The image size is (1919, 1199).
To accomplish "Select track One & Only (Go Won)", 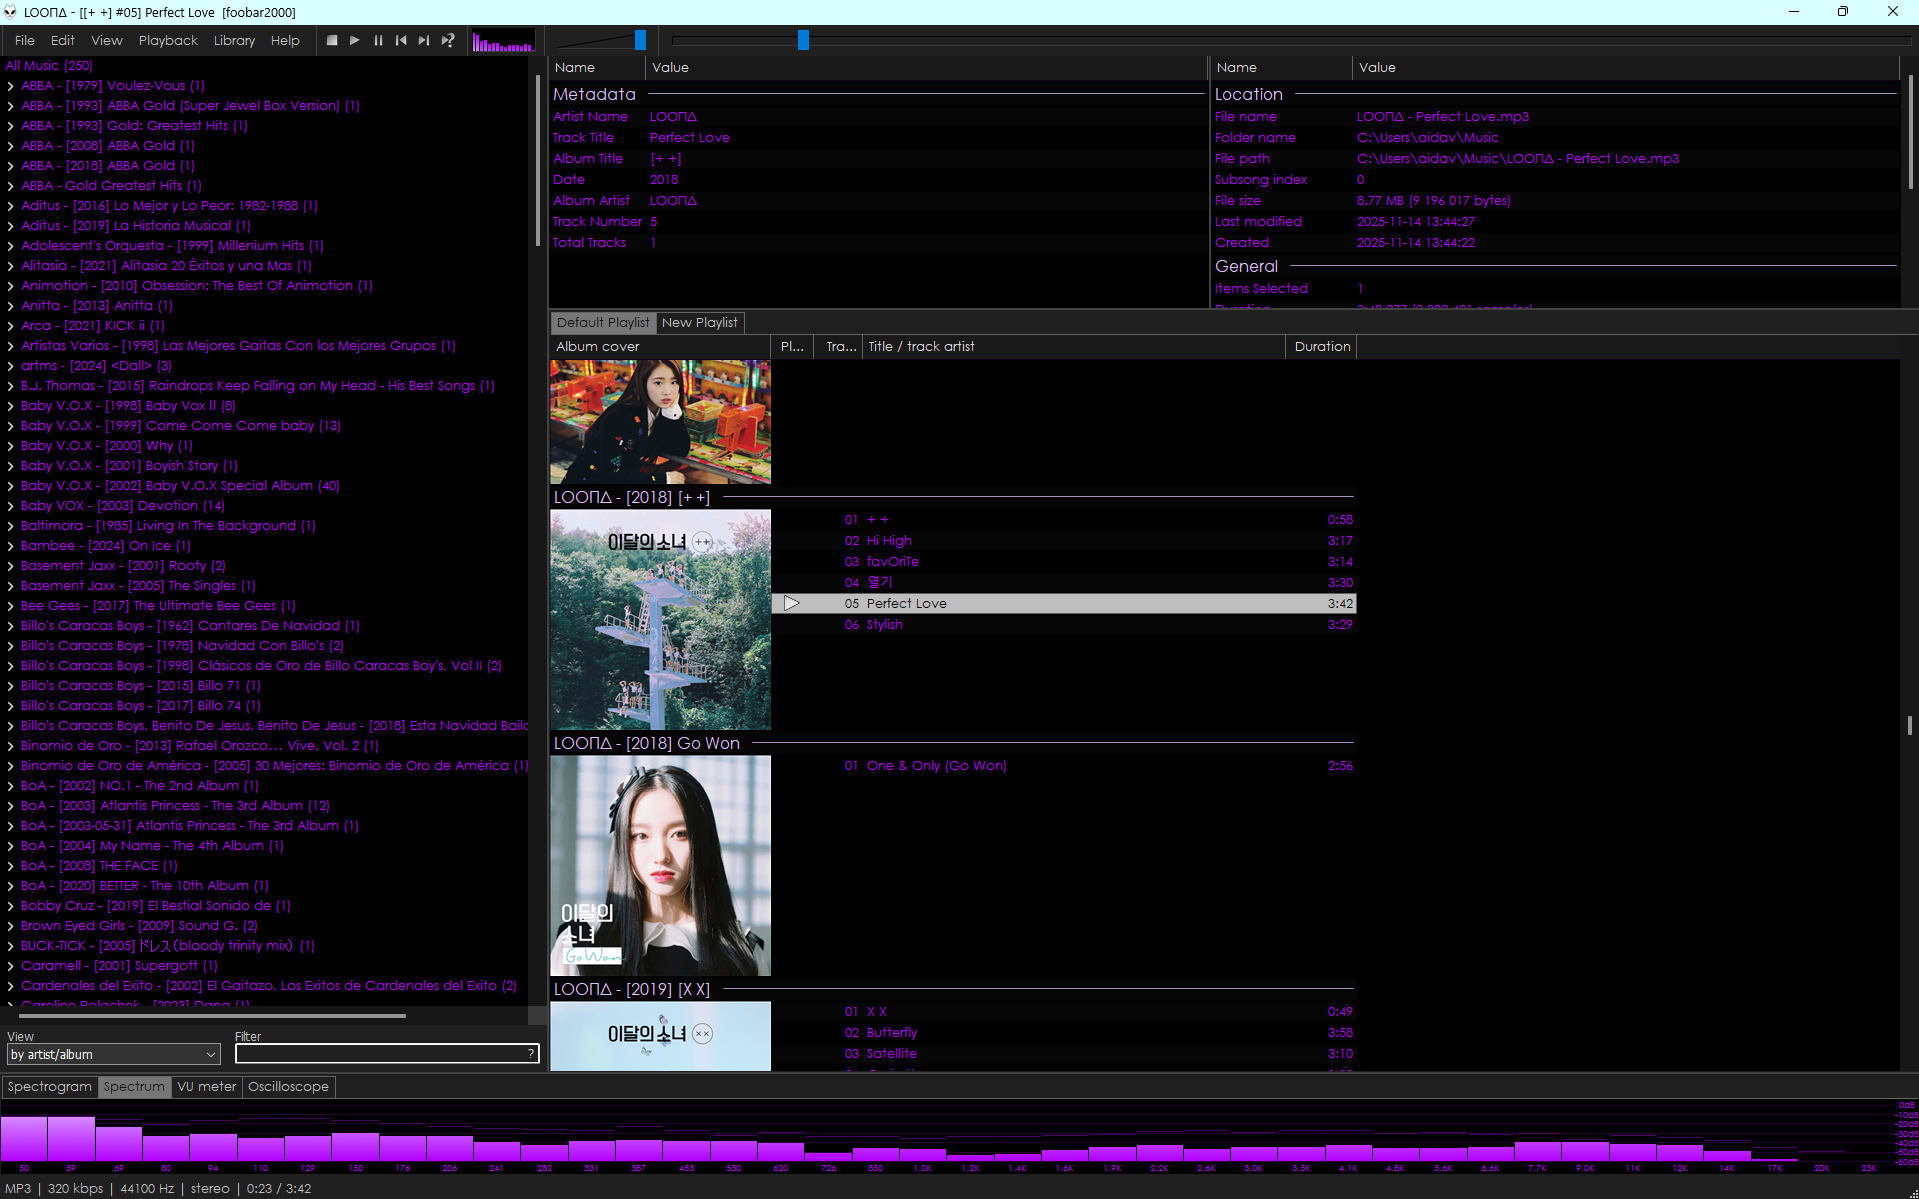I will coord(1064,766).
